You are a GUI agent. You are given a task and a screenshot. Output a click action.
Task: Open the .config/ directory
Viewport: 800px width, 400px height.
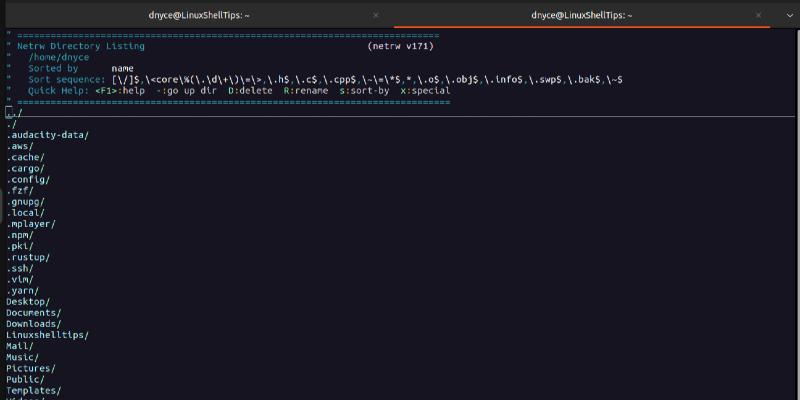pos(27,179)
